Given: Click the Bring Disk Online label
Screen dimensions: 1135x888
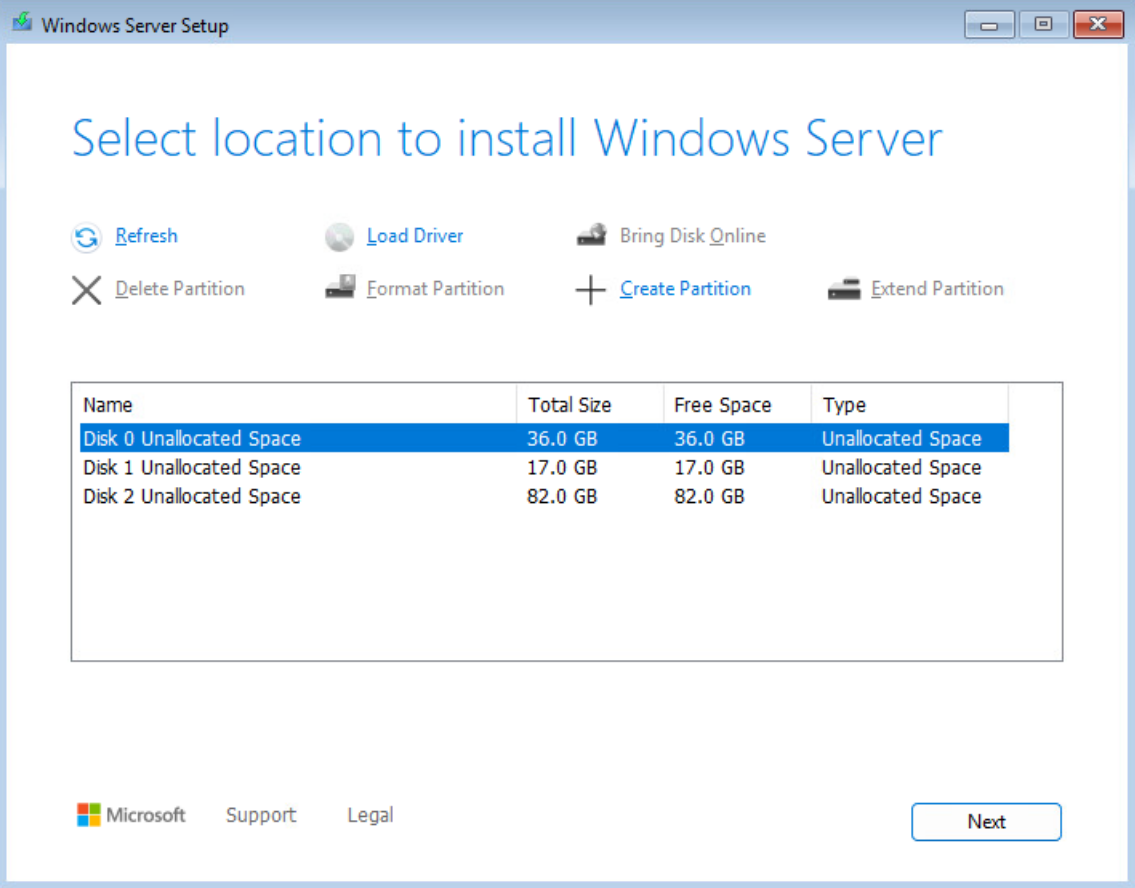Looking at the screenshot, I should point(693,236).
